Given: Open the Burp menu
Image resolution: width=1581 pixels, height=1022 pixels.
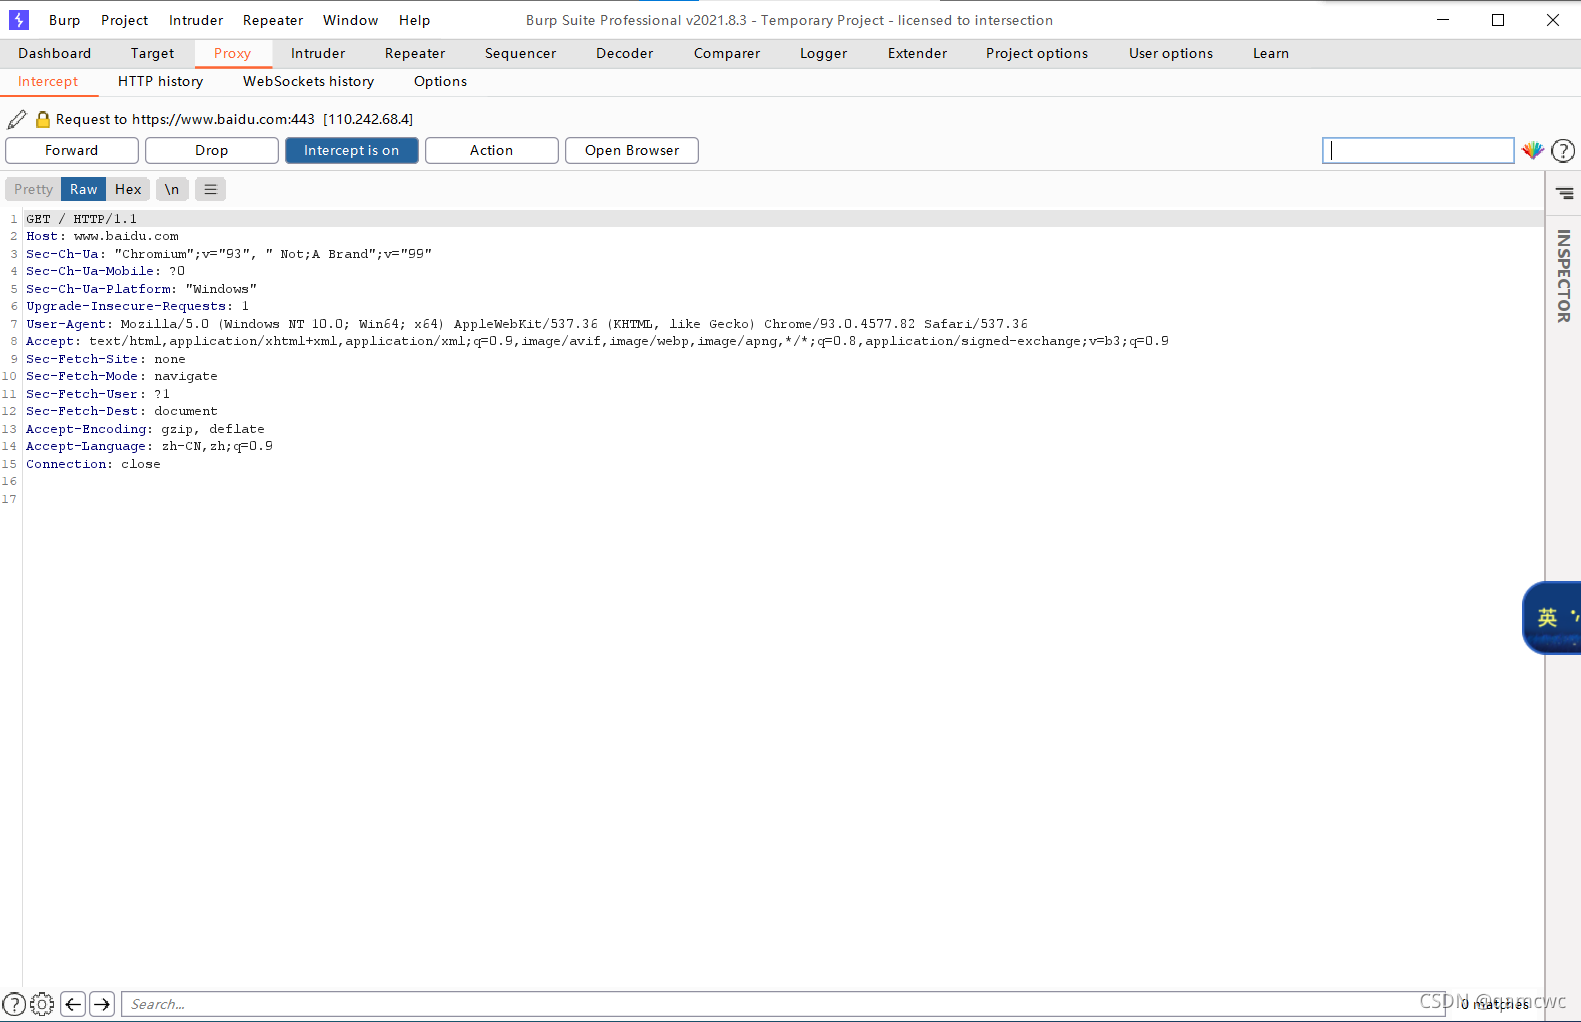Looking at the screenshot, I should pos(65,20).
